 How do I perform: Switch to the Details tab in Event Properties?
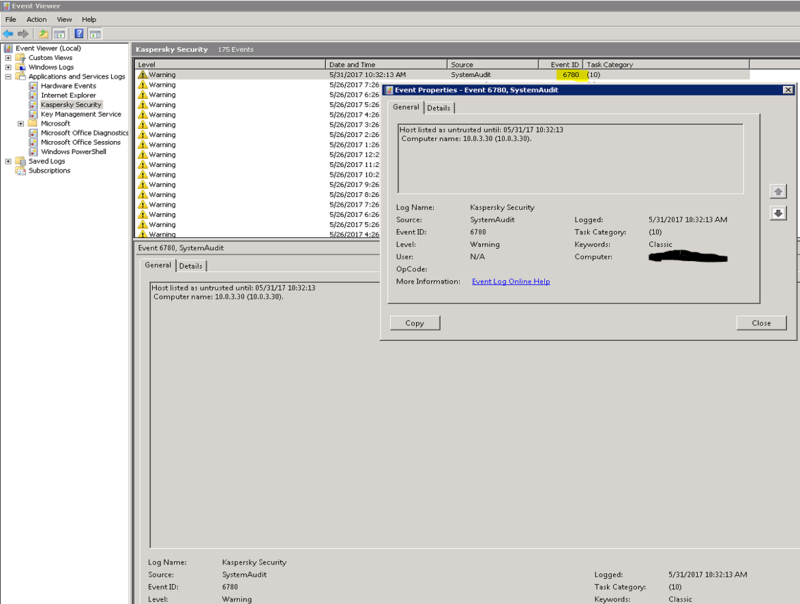tap(437, 107)
